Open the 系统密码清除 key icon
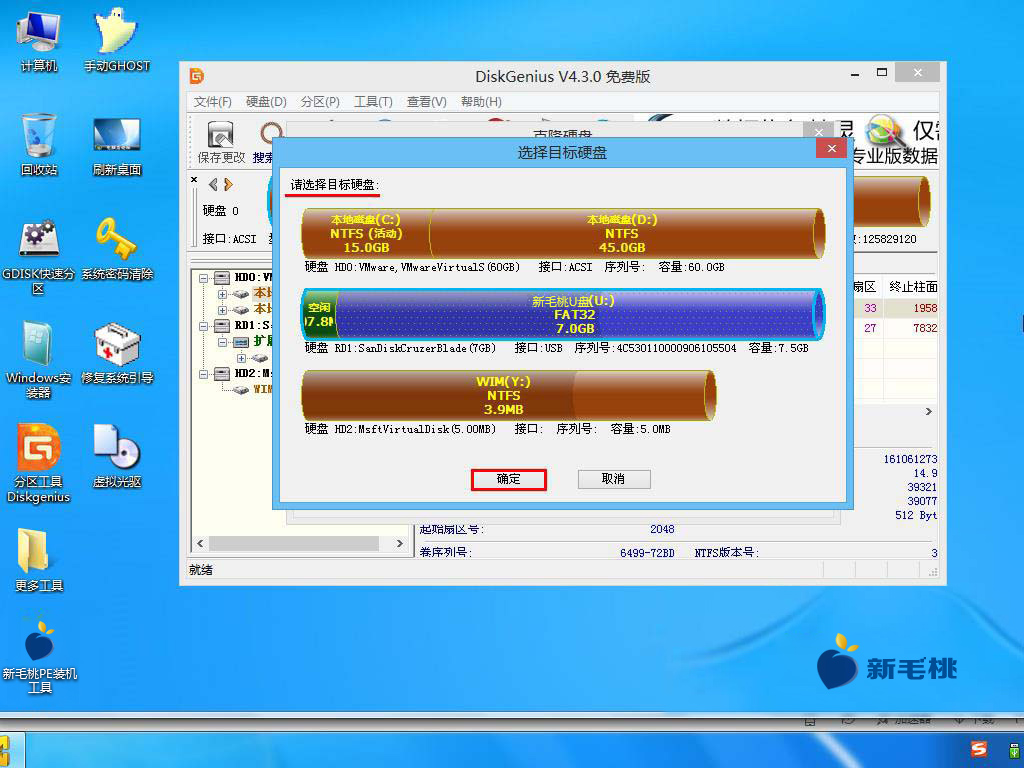 click(117, 249)
